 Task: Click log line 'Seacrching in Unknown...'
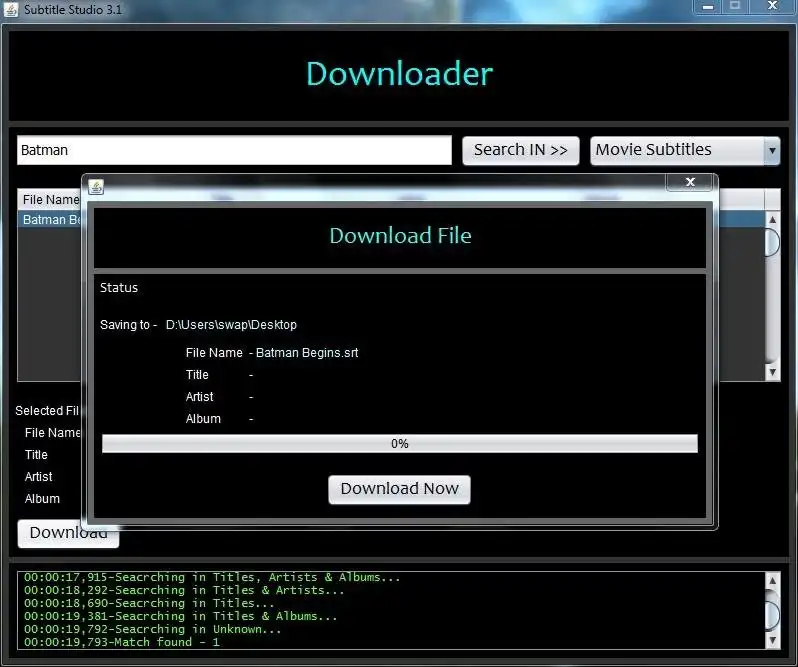pos(153,629)
